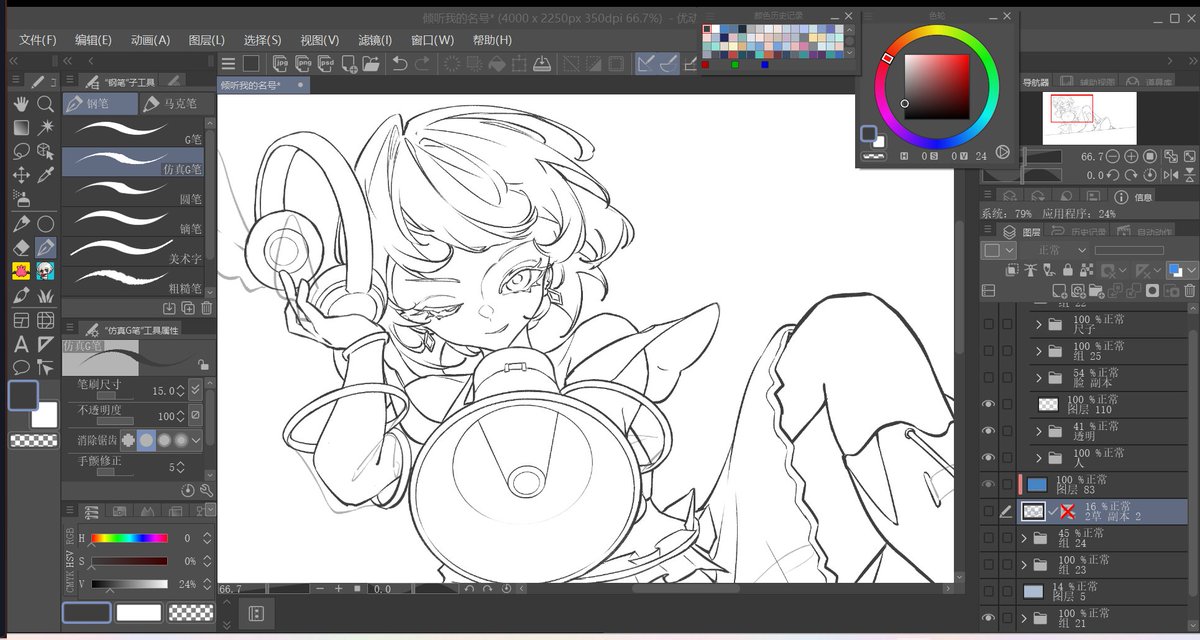The height and width of the screenshot is (640, 1200).
Task: Show the 组 25 folder layer
Action: [989, 351]
